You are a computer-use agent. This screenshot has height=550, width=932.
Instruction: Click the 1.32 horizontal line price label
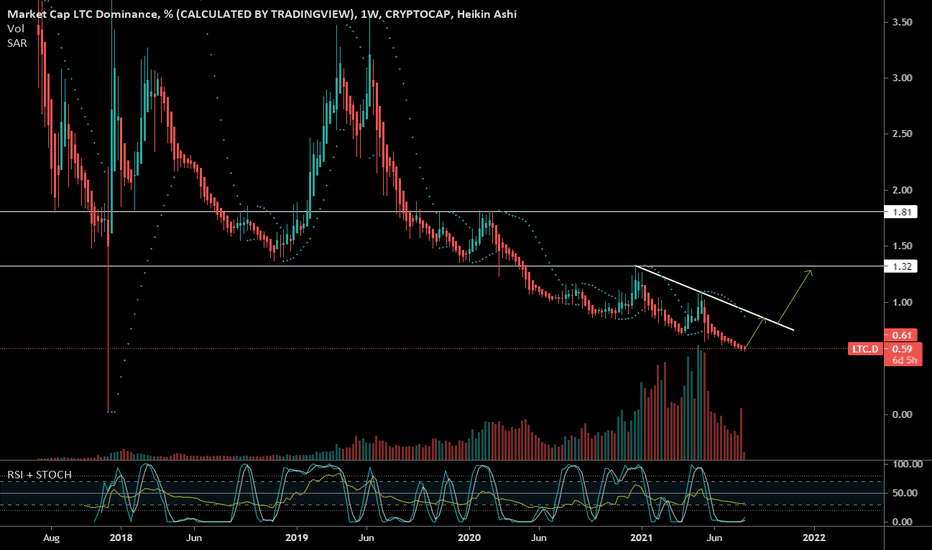[x=901, y=266]
